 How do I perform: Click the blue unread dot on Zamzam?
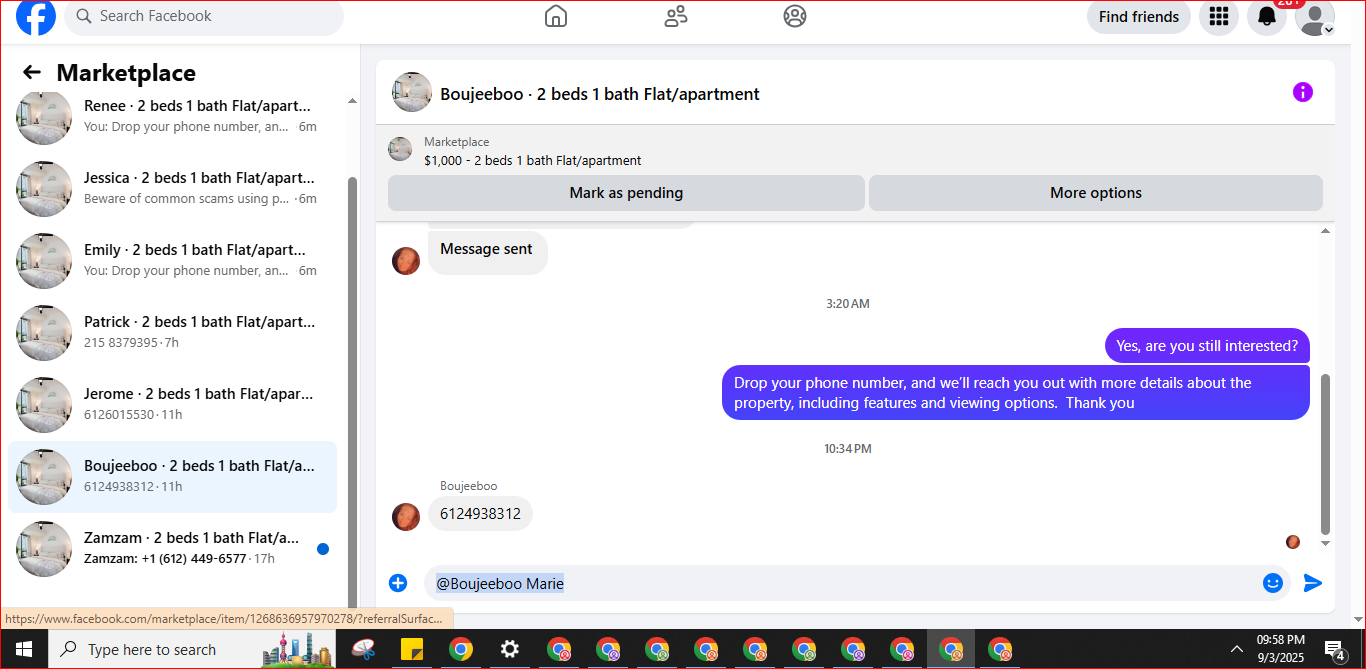click(x=323, y=549)
